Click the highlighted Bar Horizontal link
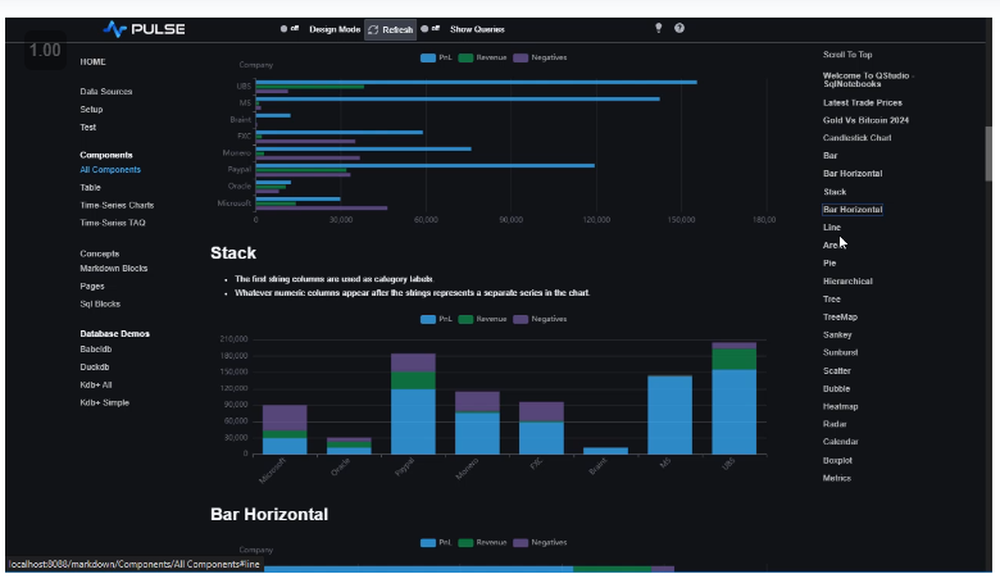 [852, 209]
